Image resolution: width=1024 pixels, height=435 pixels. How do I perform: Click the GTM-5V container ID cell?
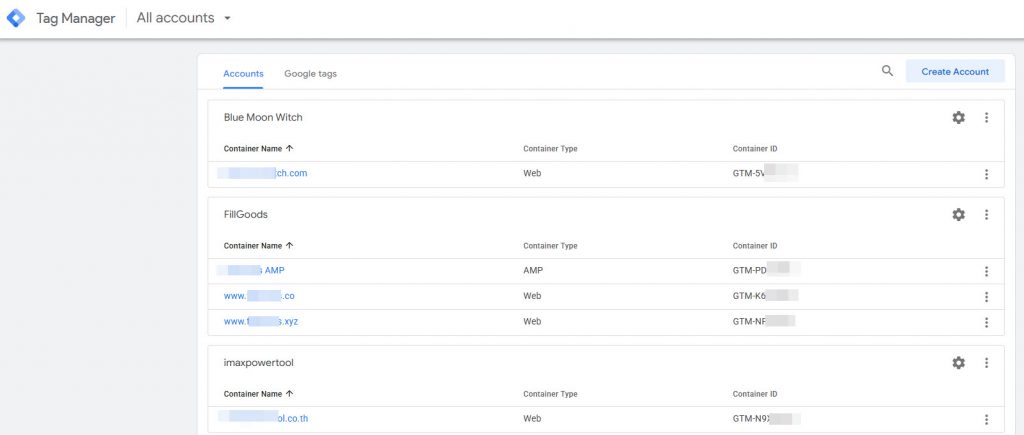pyautogui.click(x=765, y=173)
